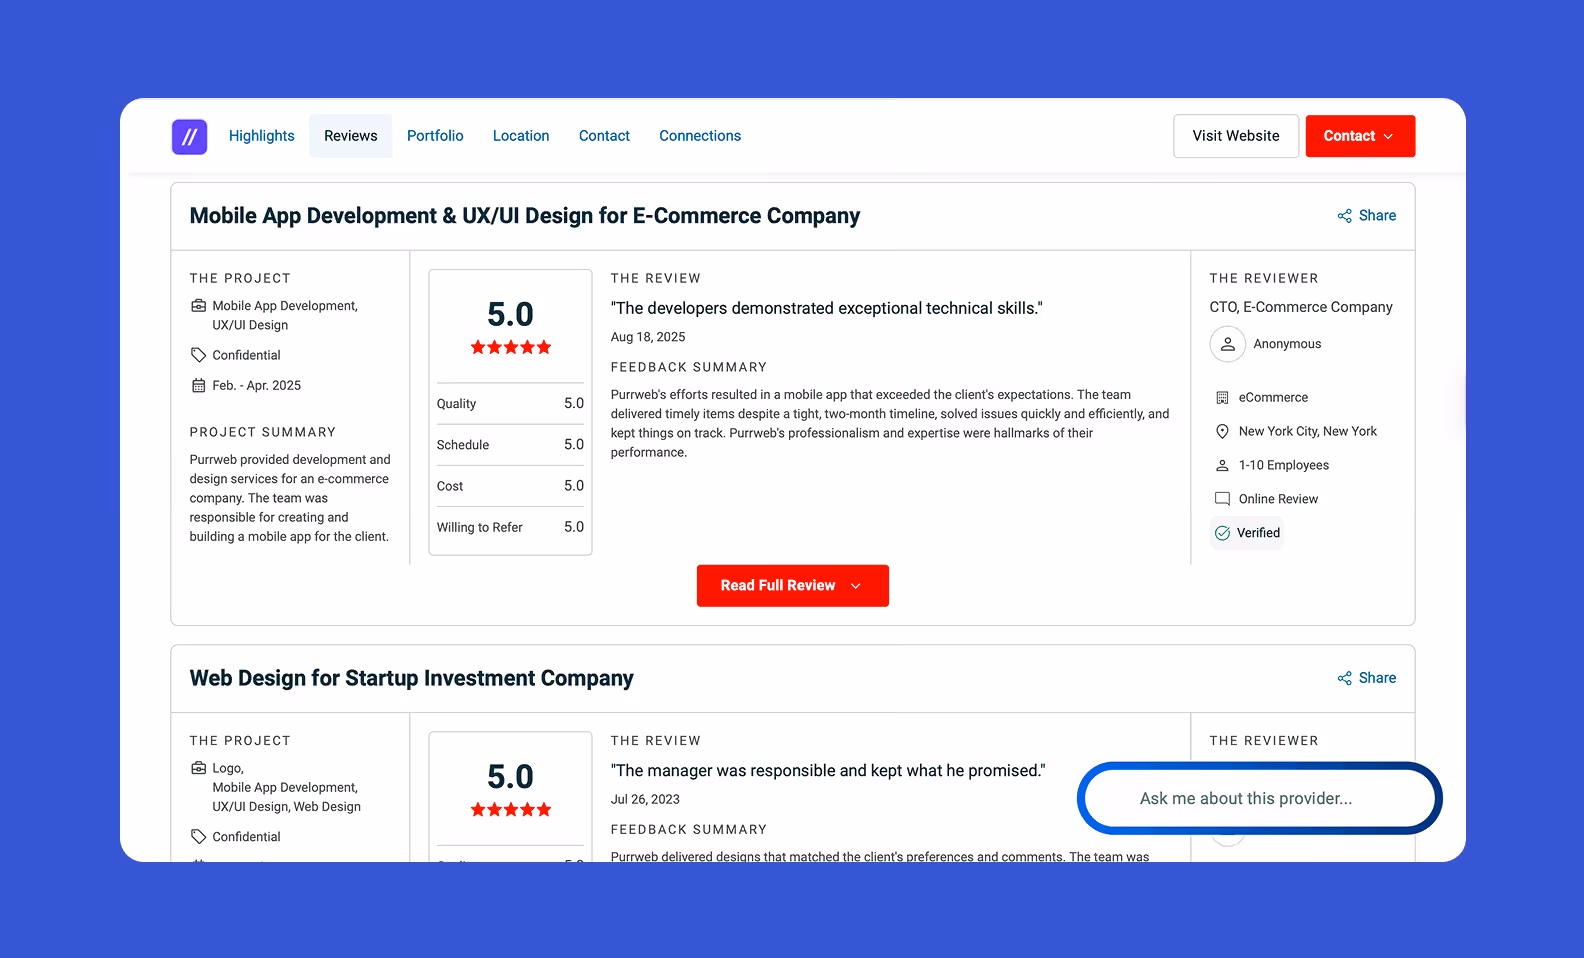Click the Visit Website button
Screen dimensions: 1584x958
(x=1236, y=136)
